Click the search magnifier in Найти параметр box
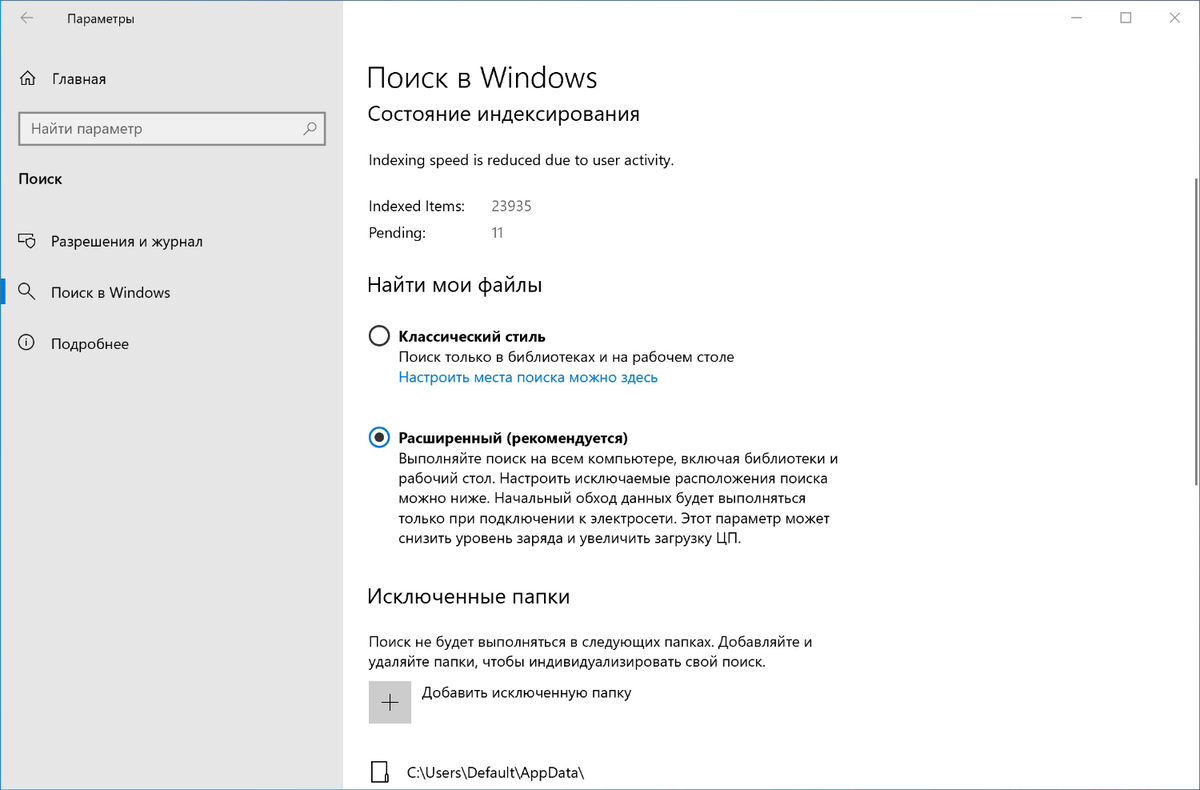The height and width of the screenshot is (790, 1200). click(x=310, y=129)
